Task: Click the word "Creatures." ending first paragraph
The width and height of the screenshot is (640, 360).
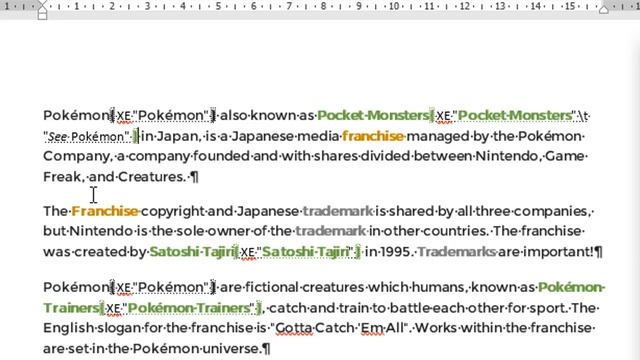Action: tap(152, 177)
